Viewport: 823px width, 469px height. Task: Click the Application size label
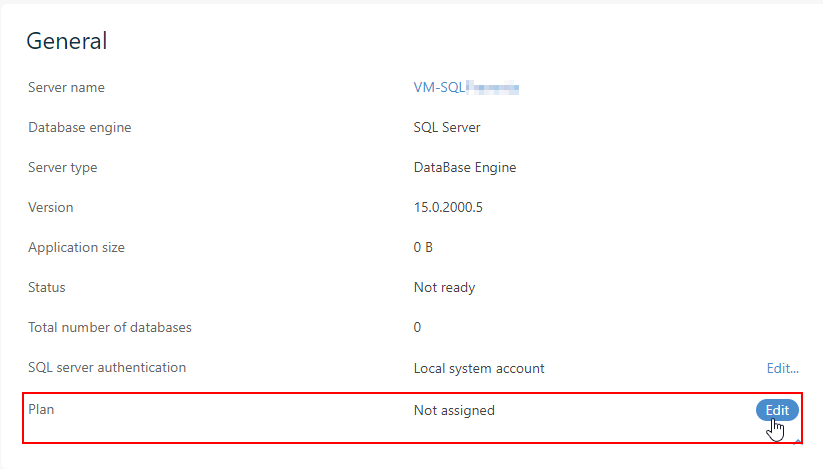[76, 248]
